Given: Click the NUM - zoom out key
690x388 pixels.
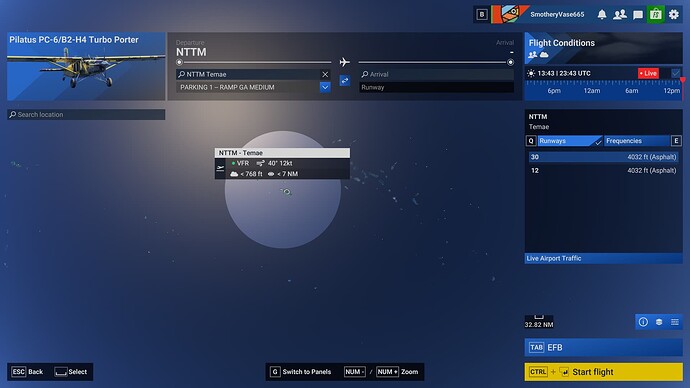Looking at the screenshot, I should 354,372.
